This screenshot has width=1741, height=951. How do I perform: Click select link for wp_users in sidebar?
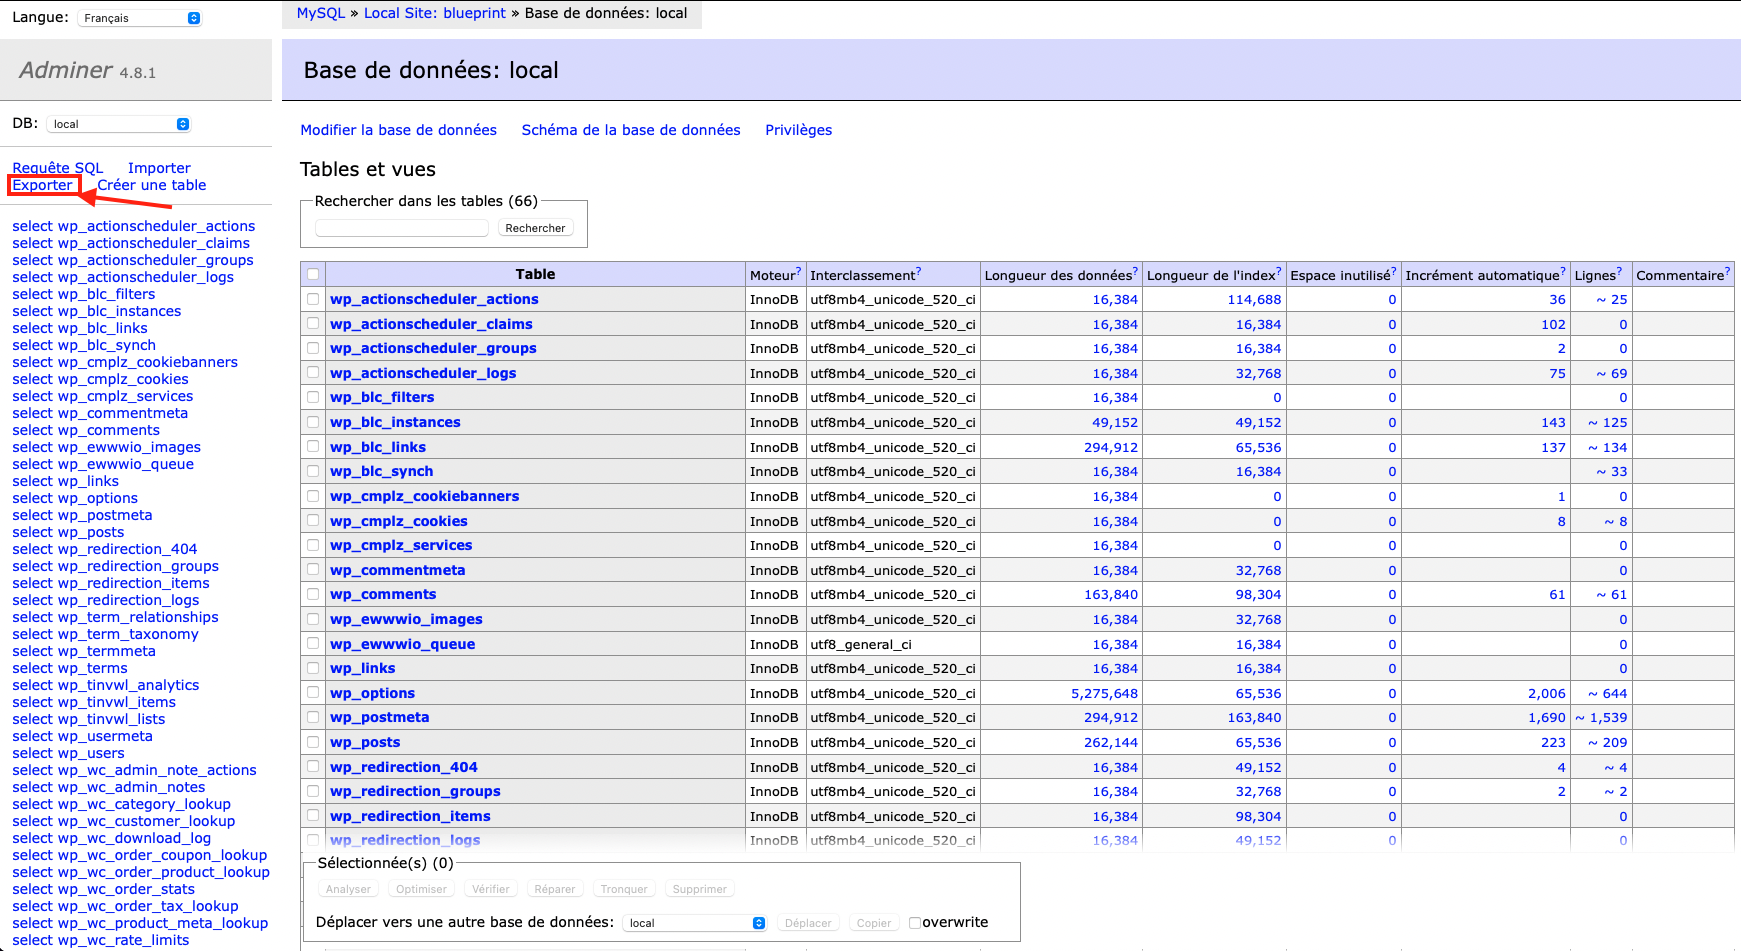(32, 753)
